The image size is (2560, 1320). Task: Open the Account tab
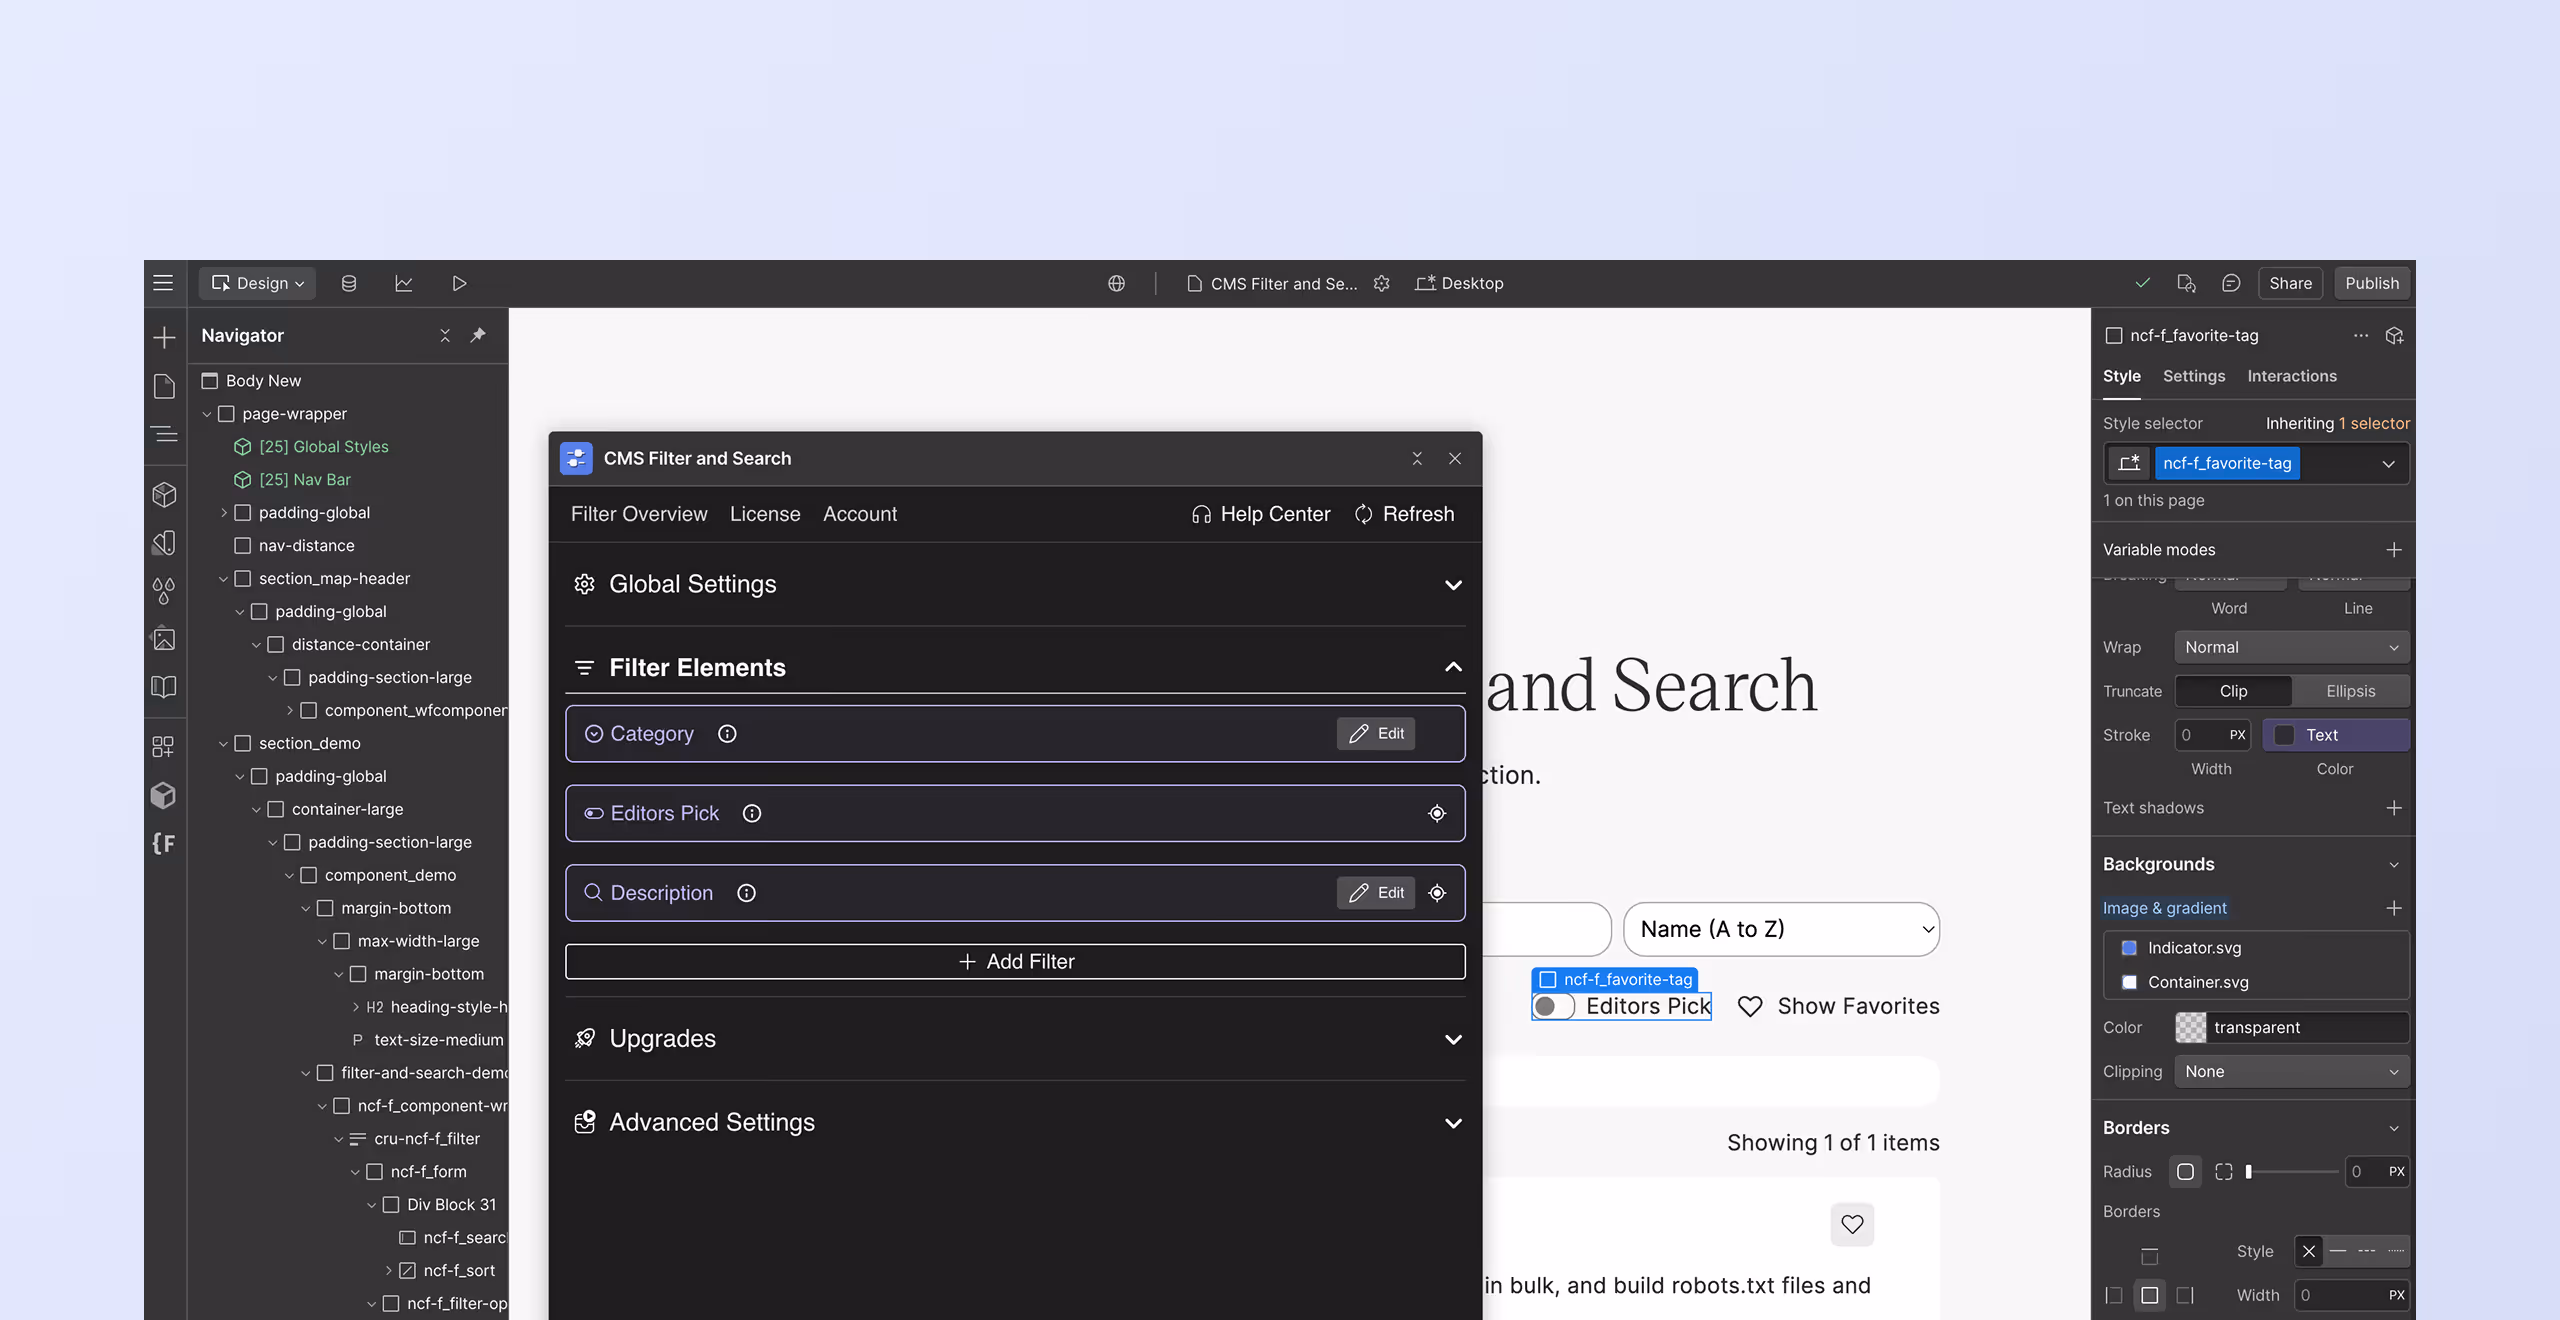tap(860, 513)
